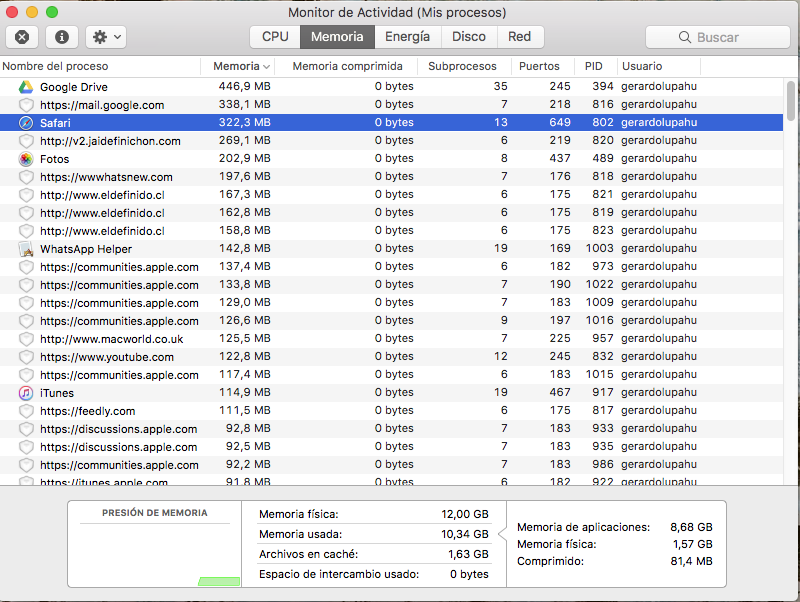The image size is (800, 602).
Task: Sort by the Memoria column header
Action: coord(240,66)
